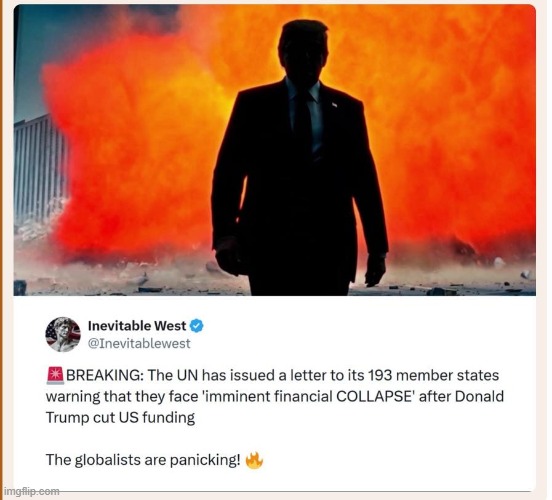Click the flag lapel pin on the suit
This screenshot has width=552, height=500.
pos(334,105)
